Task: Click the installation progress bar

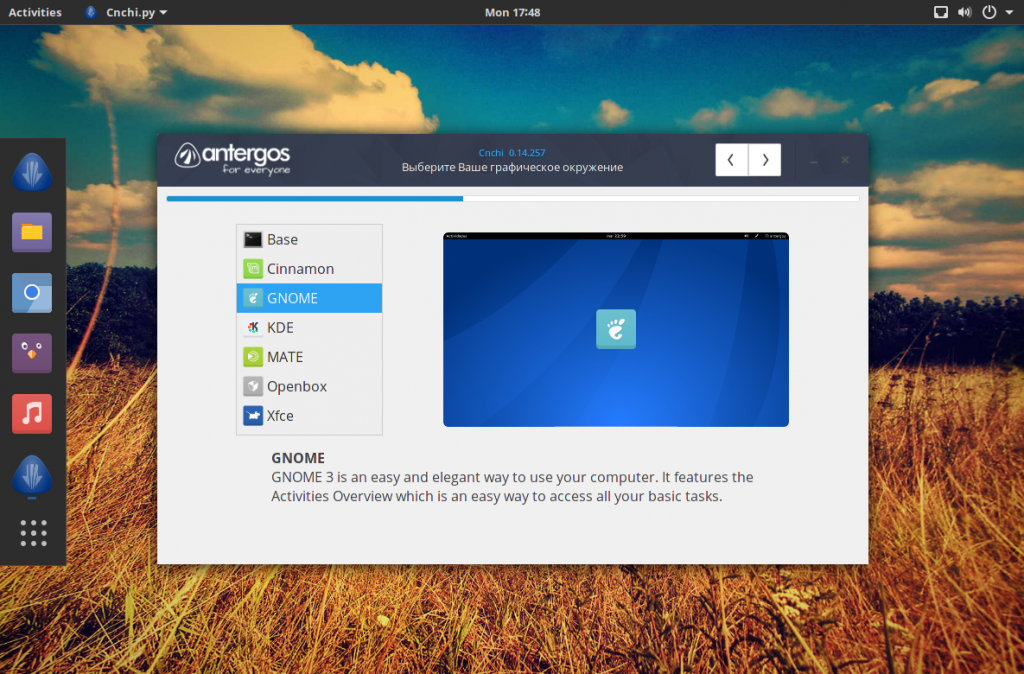Action: pos(512,199)
